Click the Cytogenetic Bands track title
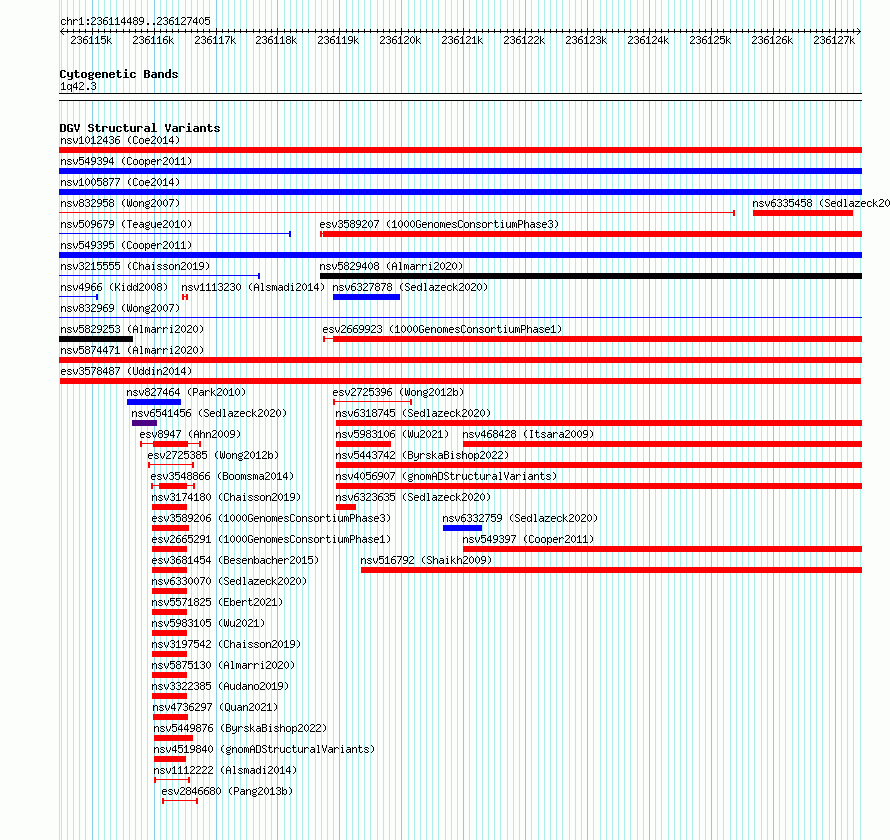890x840 pixels. (119, 74)
